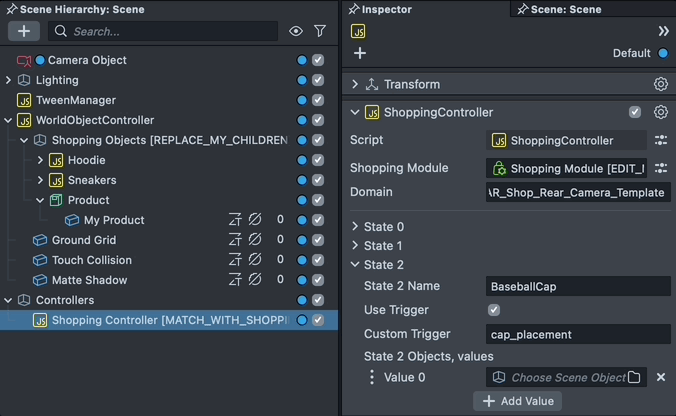Screen dimensions: 676x416
Task: Uncheck the Camera Object enable checkbox
Action: click(318, 60)
